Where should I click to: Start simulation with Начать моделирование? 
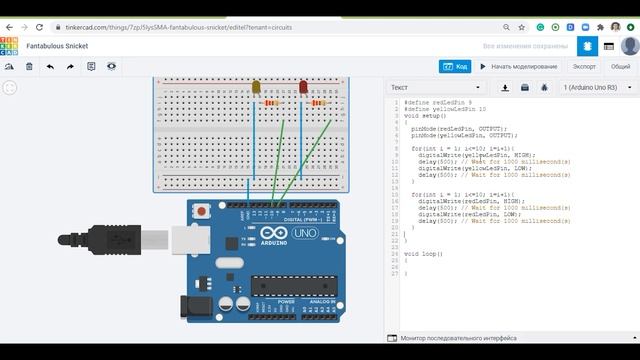pyautogui.click(x=519, y=67)
